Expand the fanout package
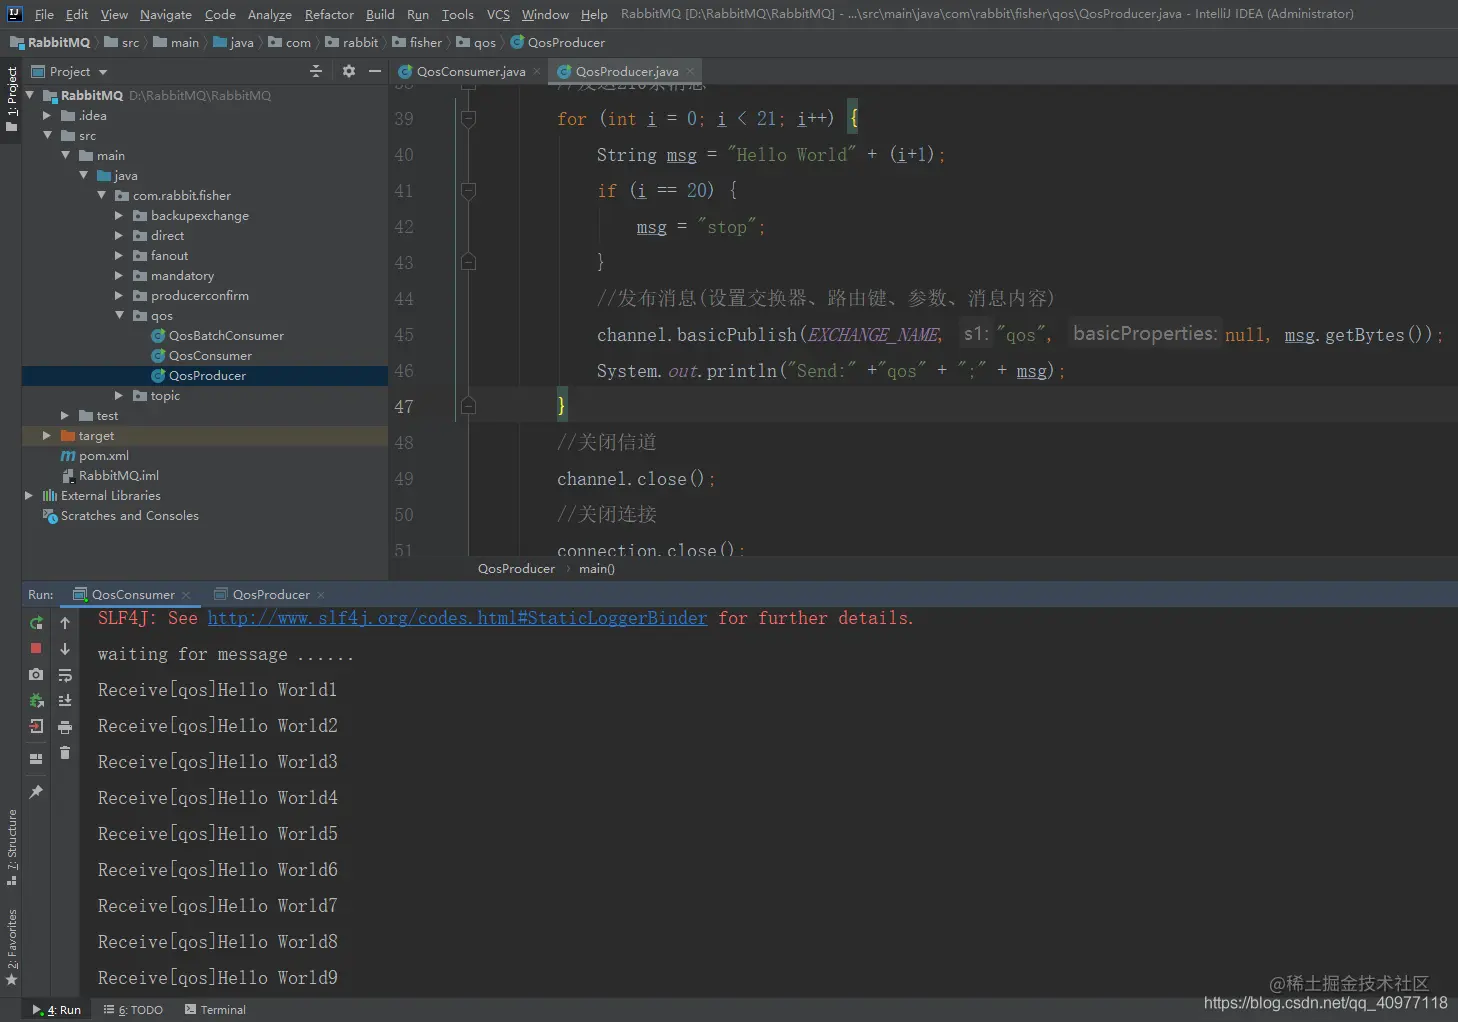Image resolution: width=1458 pixels, height=1022 pixels. (x=119, y=255)
